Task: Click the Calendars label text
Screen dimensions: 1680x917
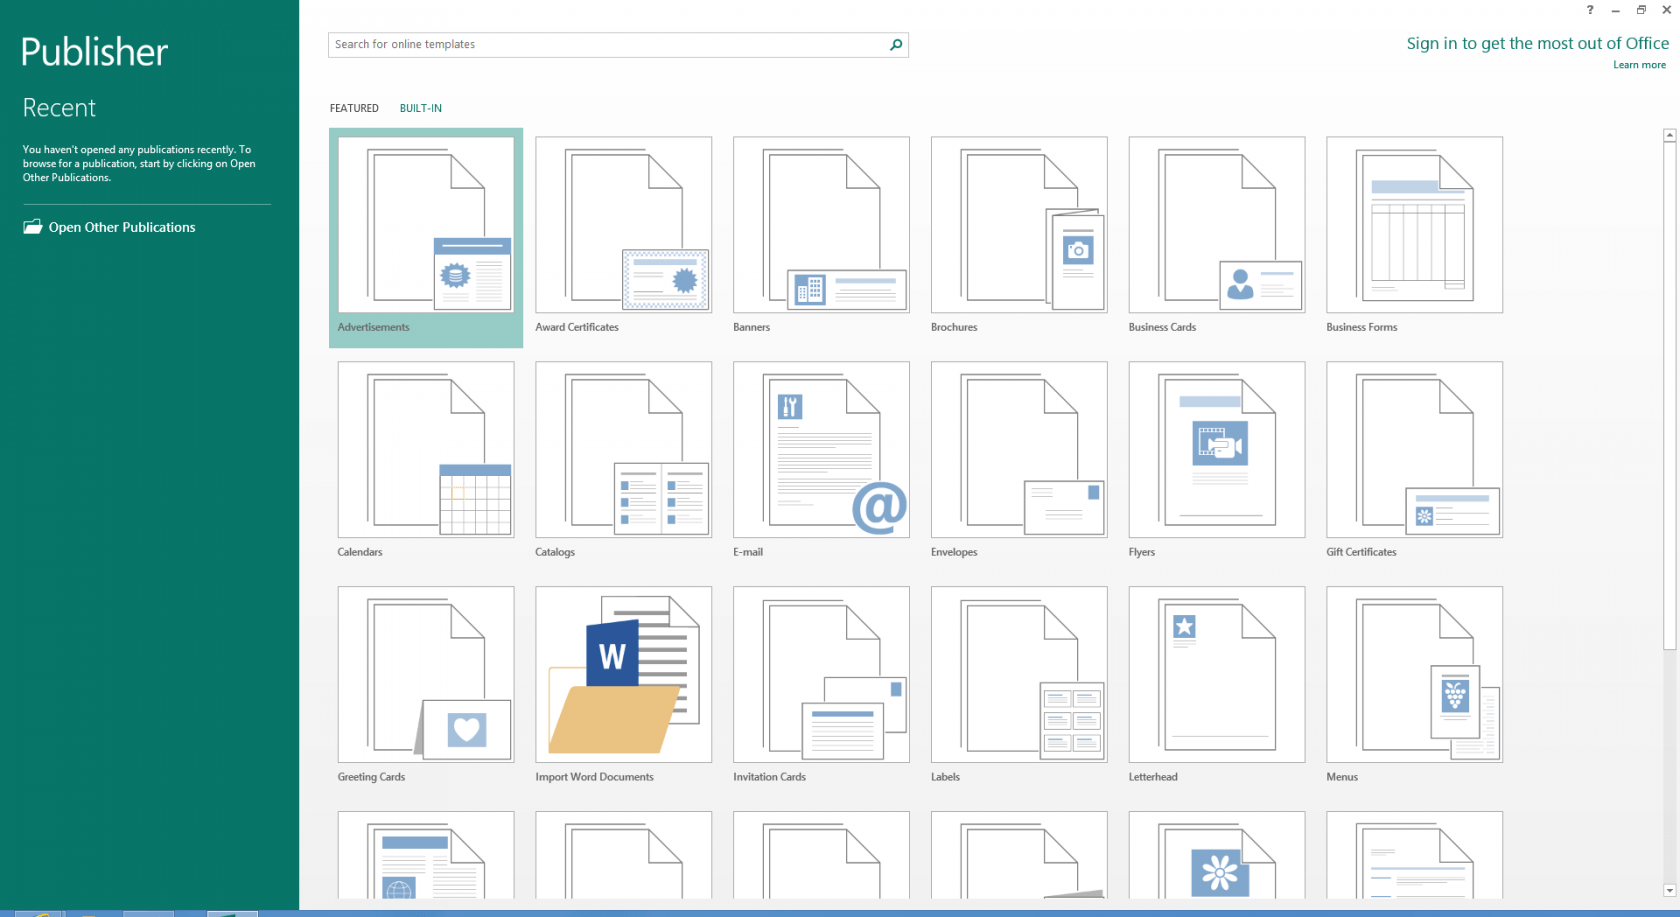Action: click(360, 552)
